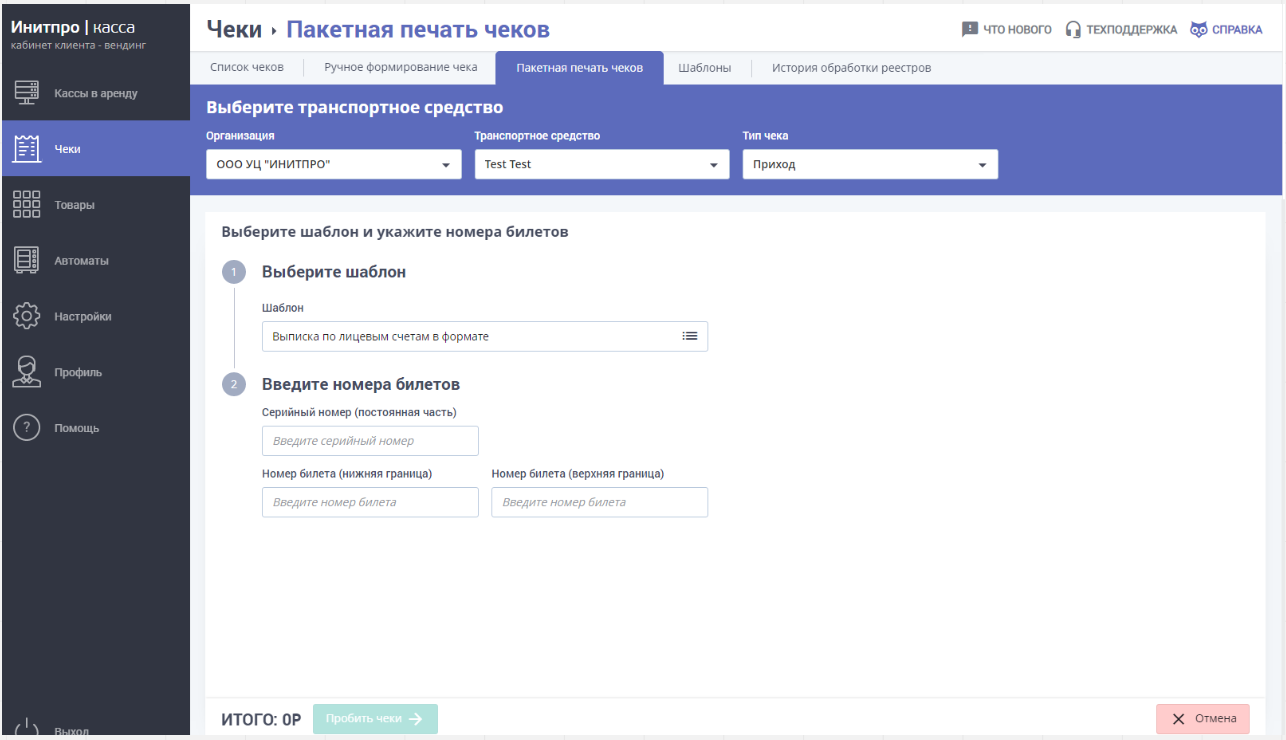Switch to Список чеков tab
The width and height of the screenshot is (1286, 740).
tap(247, 68)
